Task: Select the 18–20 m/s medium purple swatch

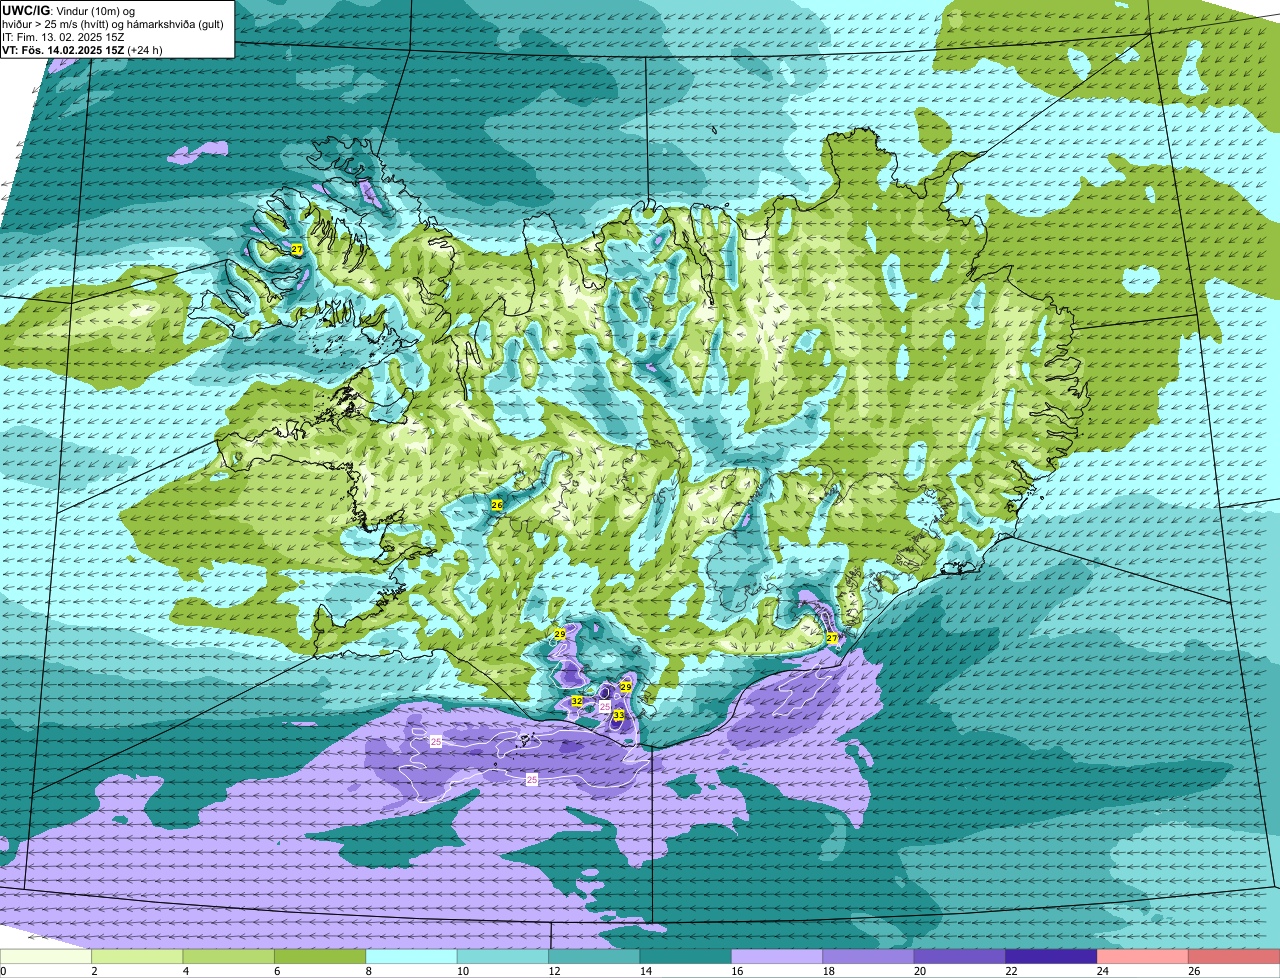Action: click(x=869, y=957)
